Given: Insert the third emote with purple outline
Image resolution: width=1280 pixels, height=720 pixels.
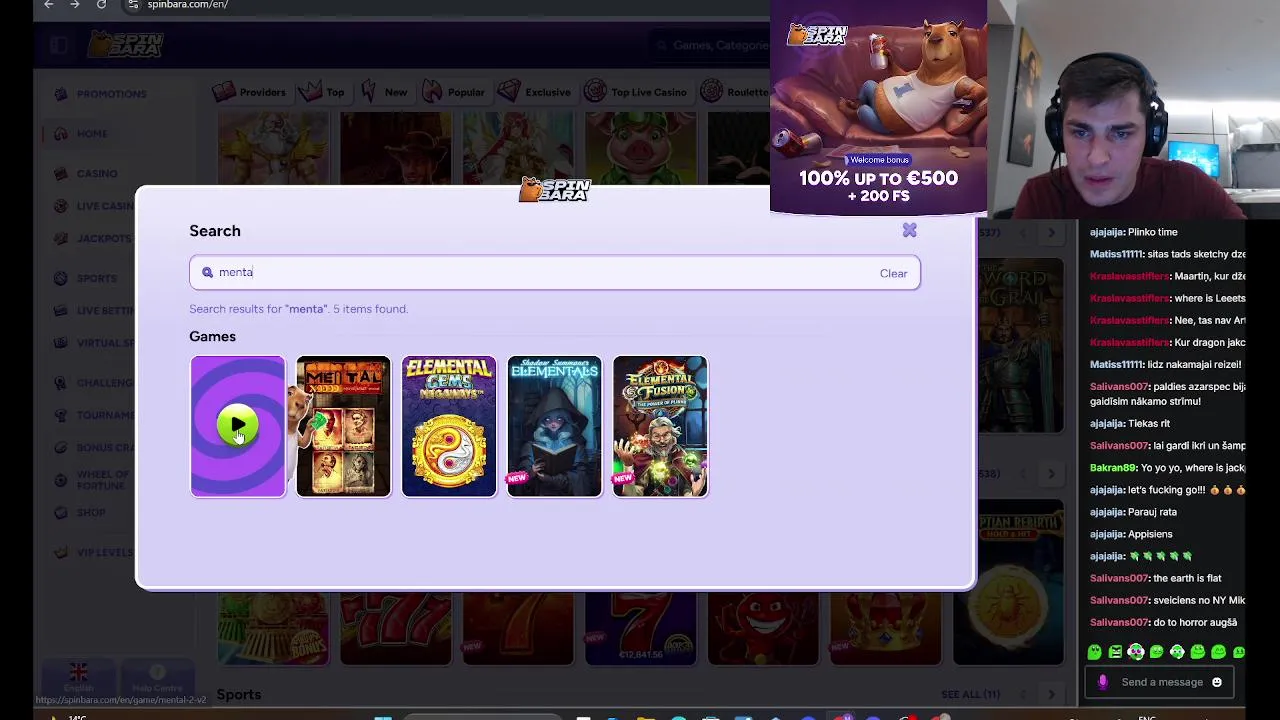Looking at the screenshot, I should pos(1136,652).
